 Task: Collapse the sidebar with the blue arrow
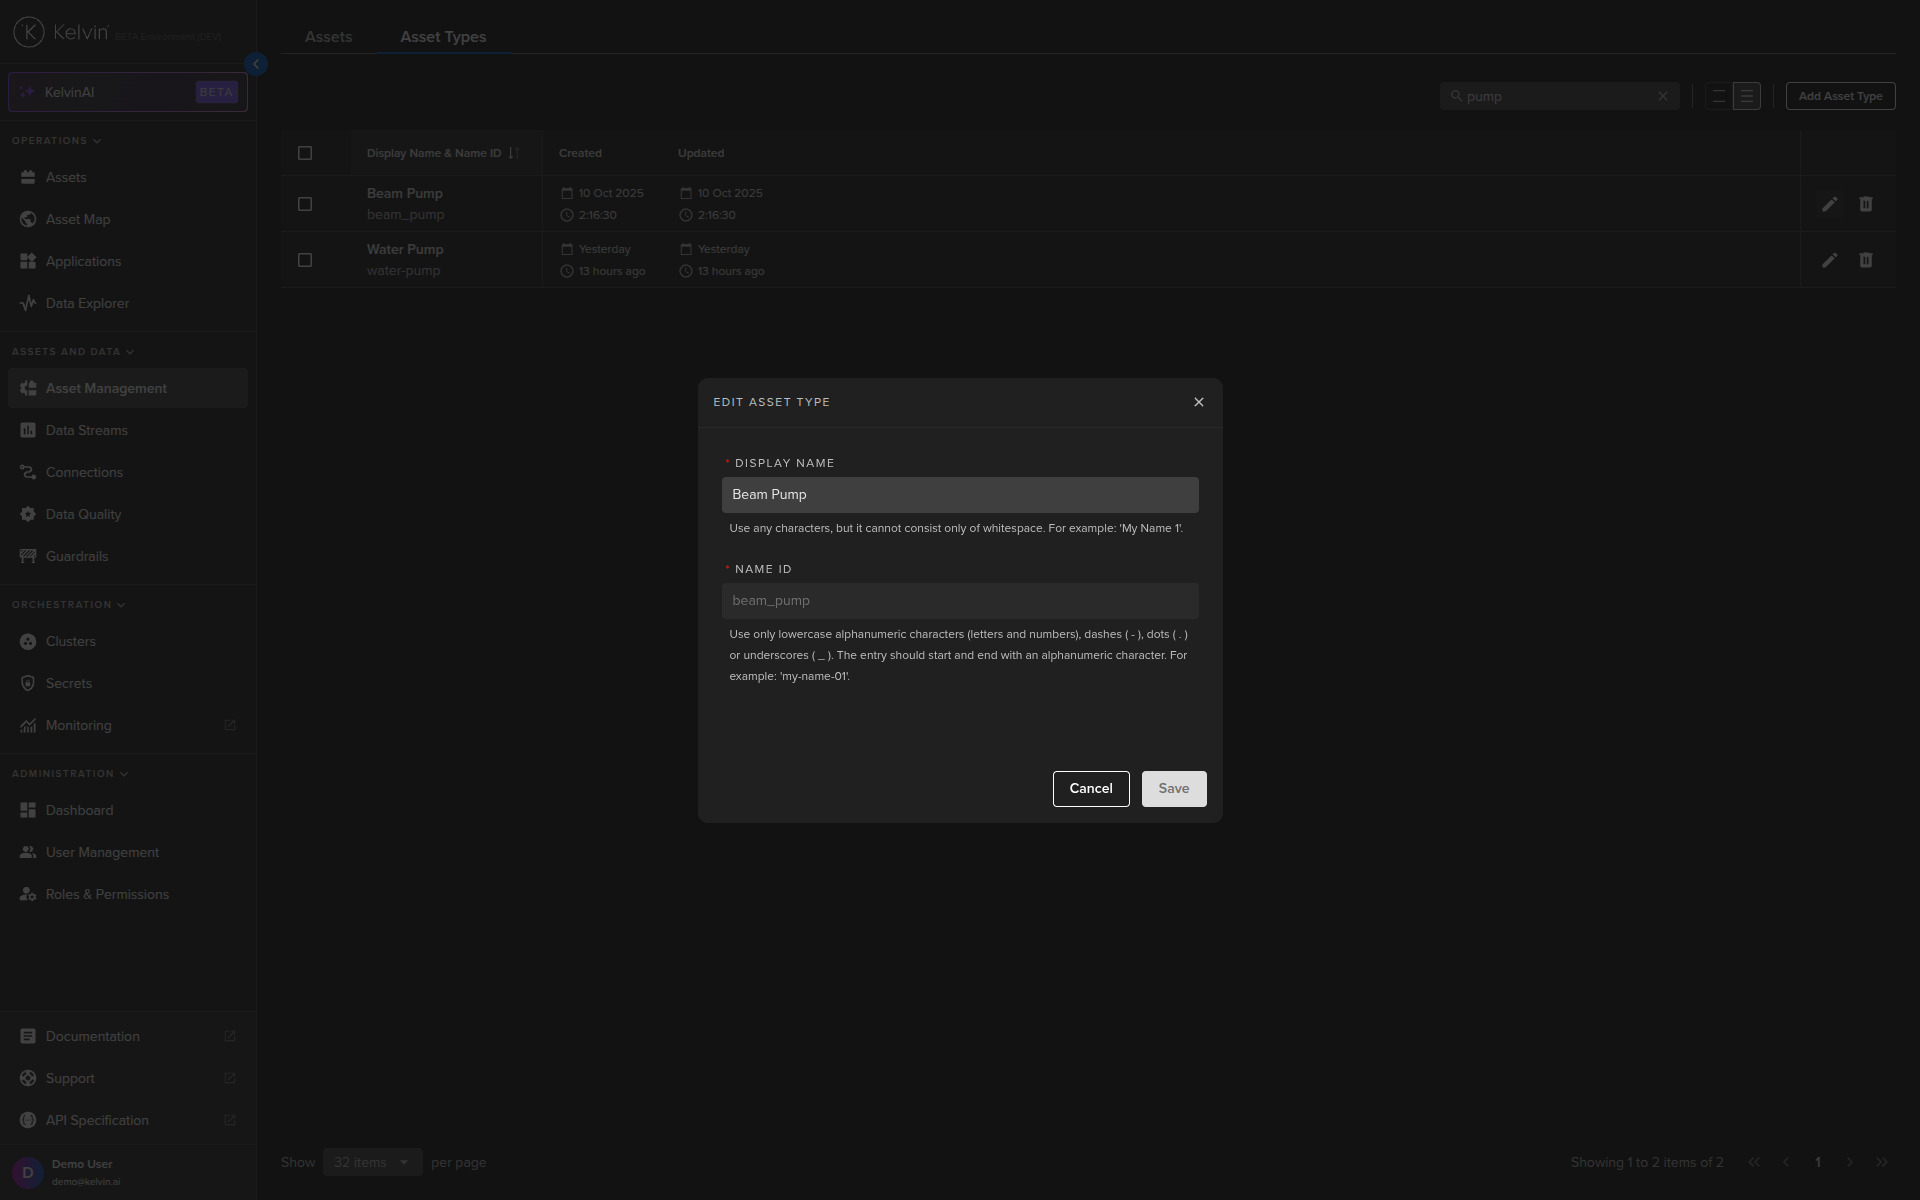click(x=256, y=64)
